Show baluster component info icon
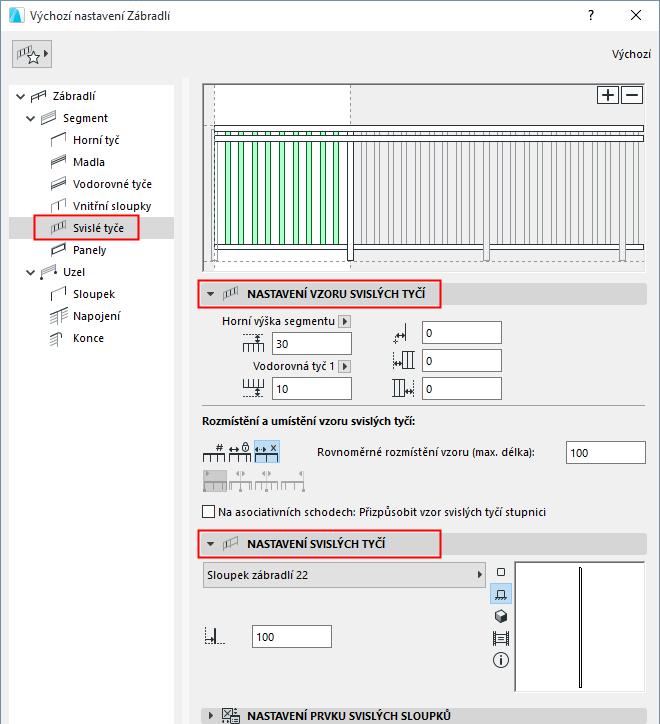This screenshot has width=660, height=724. (x=501, y=660)
